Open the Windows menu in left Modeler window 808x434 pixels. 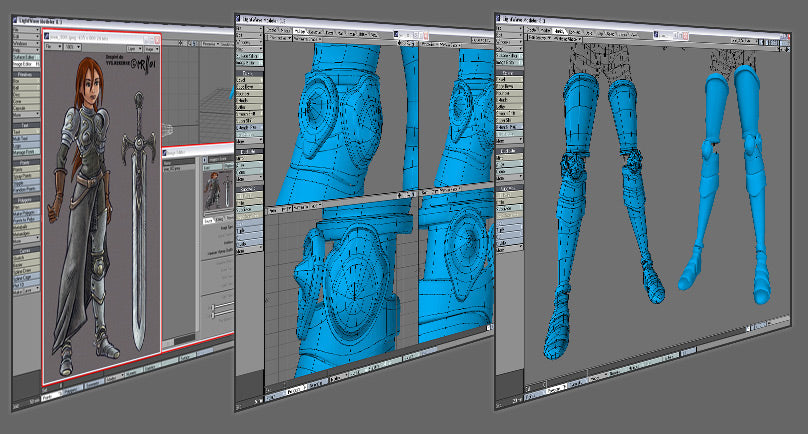coord(23,43)
